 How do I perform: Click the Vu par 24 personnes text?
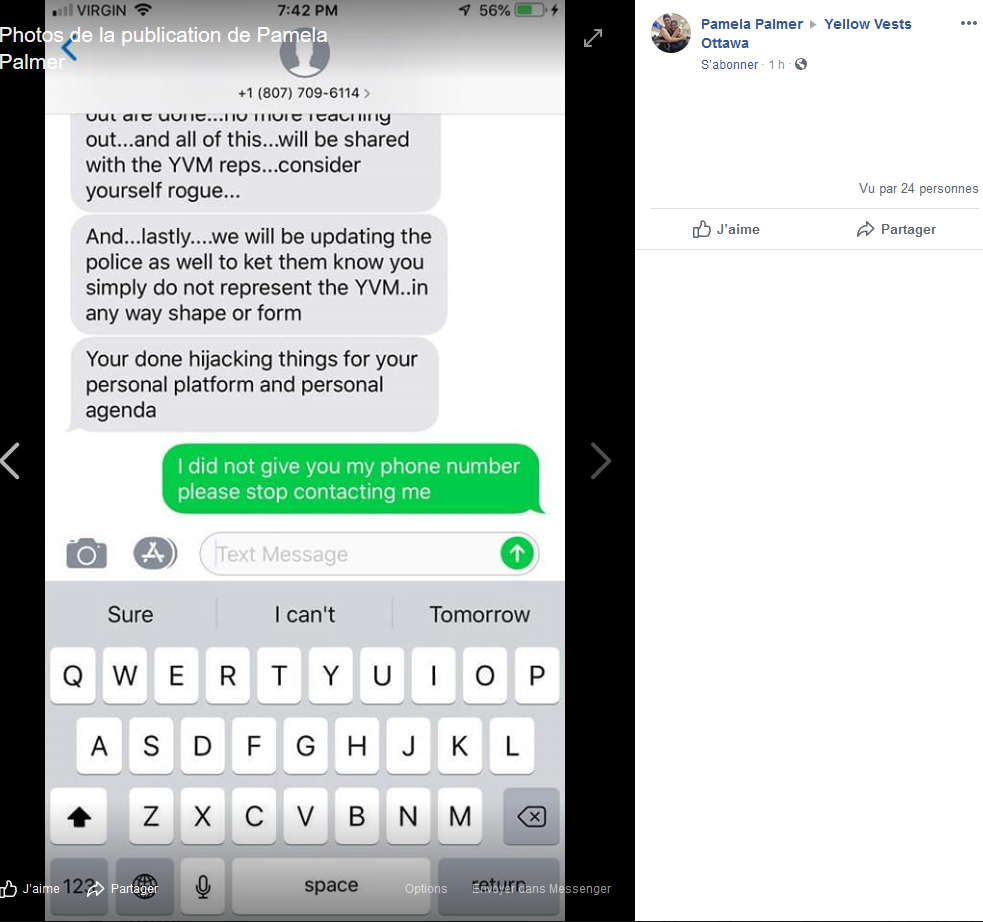pyautogui.click(x=918, y=189)
